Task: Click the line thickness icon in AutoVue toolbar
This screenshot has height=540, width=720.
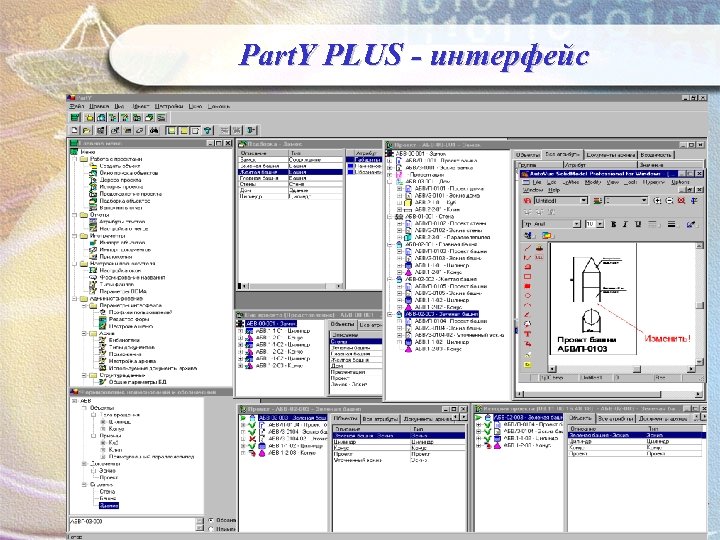Action: tap(671, 224)
